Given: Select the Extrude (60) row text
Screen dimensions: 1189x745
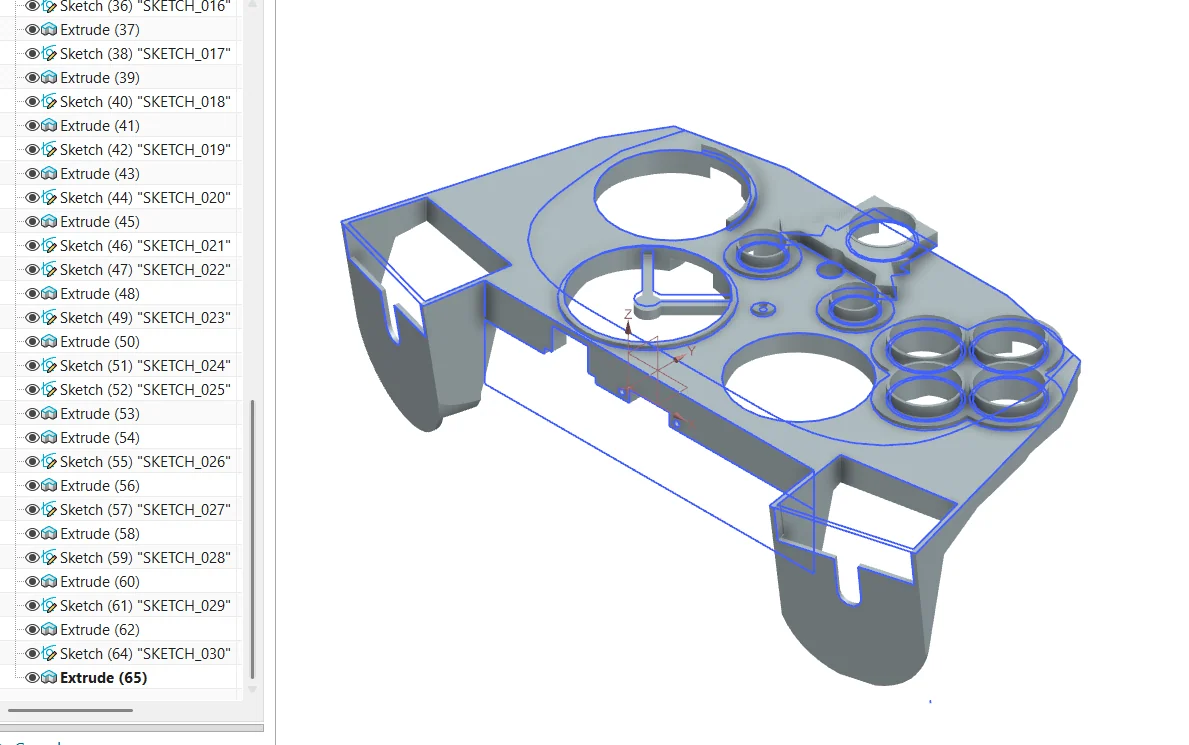Looking at the screenshot, I should click(100, 582).
